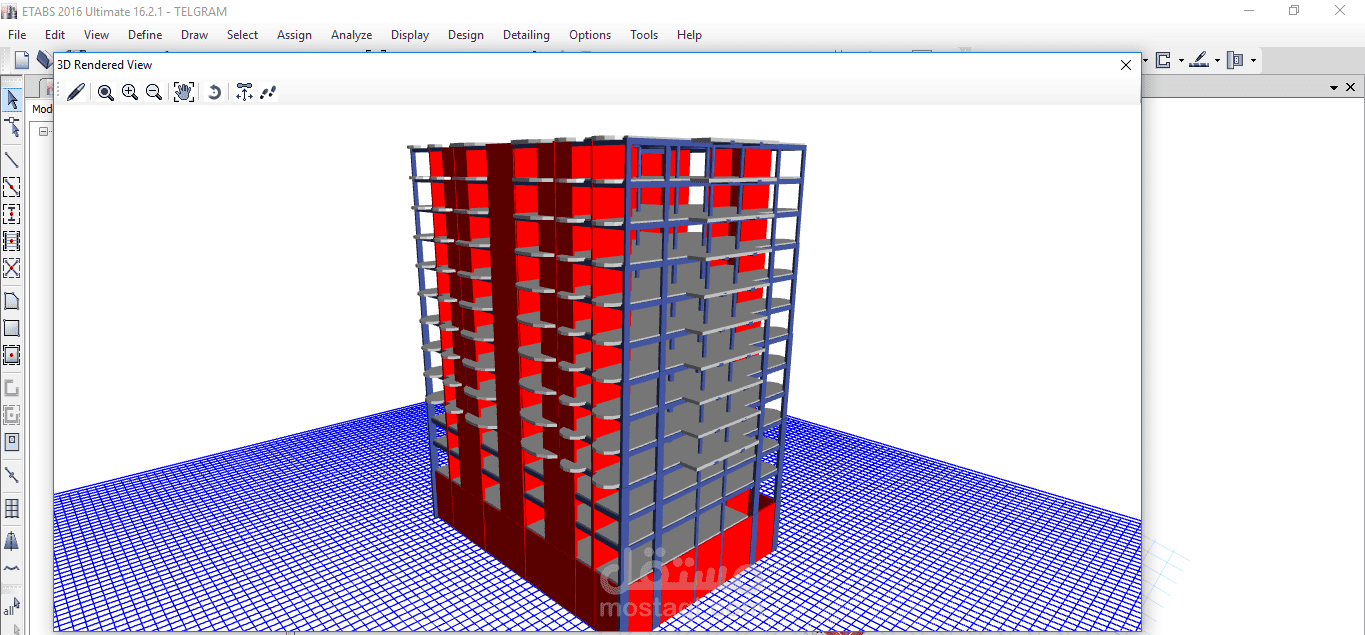The width and height of the screenshot is (1365, 635).
Task: Click the pen icon in 3D Rendered View toolbar
Action: [76, 92]
